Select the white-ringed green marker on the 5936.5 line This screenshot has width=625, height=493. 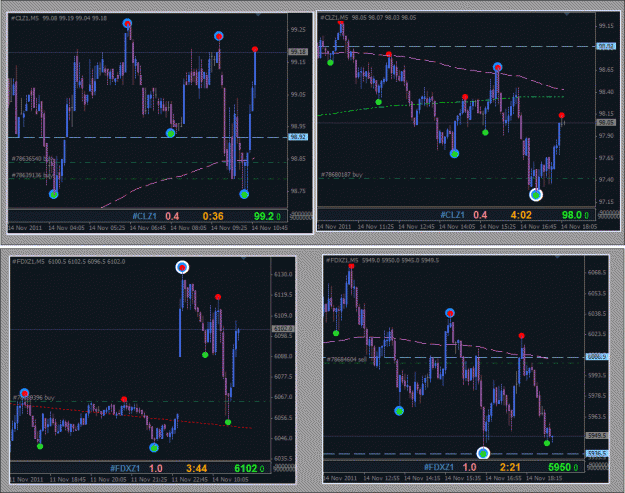coord(483,453)
